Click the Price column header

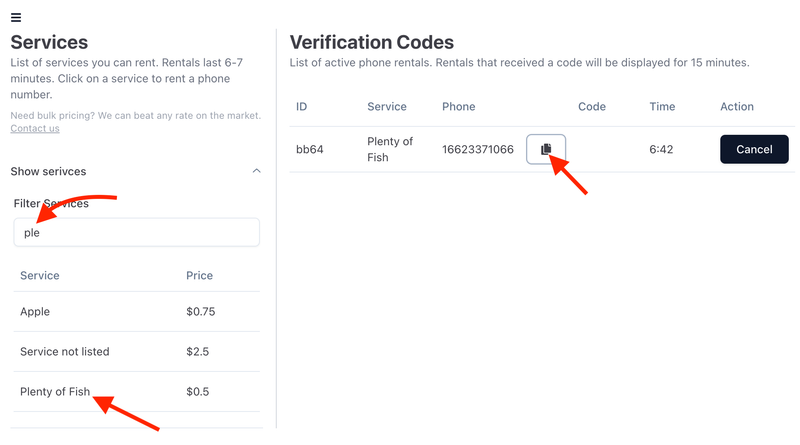[x=199, y=275]
